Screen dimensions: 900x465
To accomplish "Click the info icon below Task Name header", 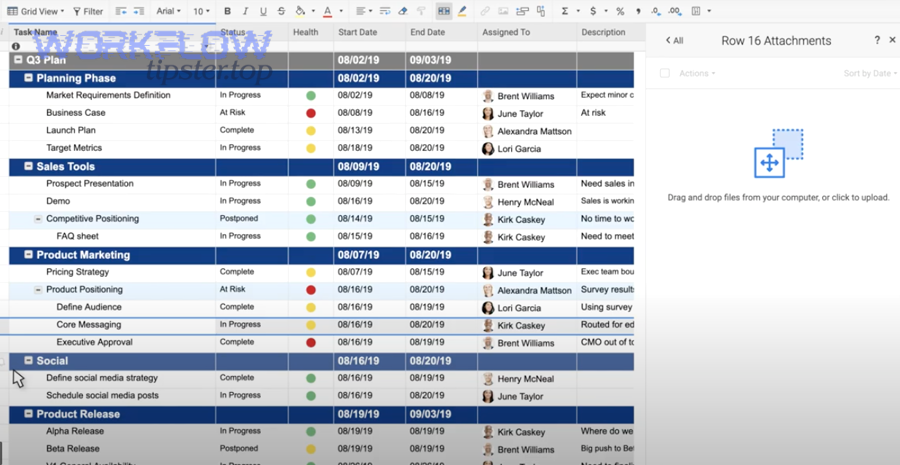I will [x=15, y=46].
